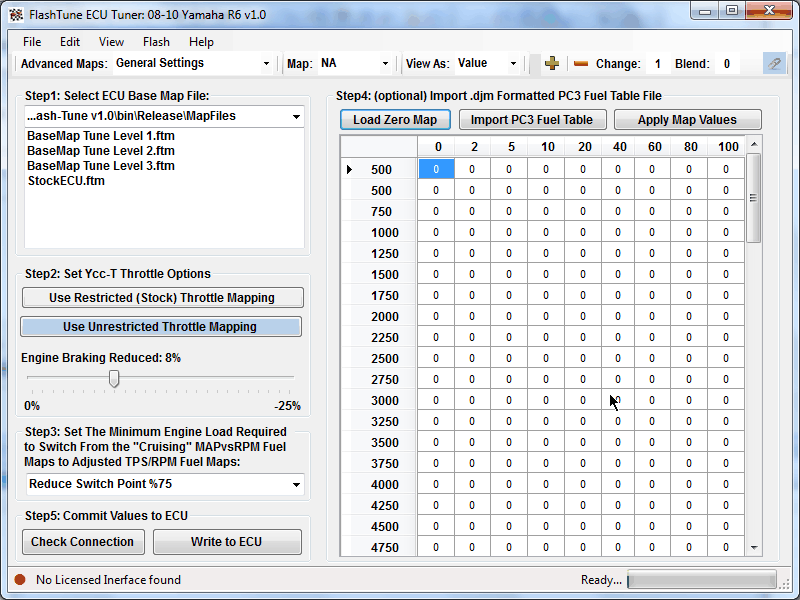Open the Flash menu
Viewport: 800px width, 600px height.
pyautogui.click(x=156, y=42)
